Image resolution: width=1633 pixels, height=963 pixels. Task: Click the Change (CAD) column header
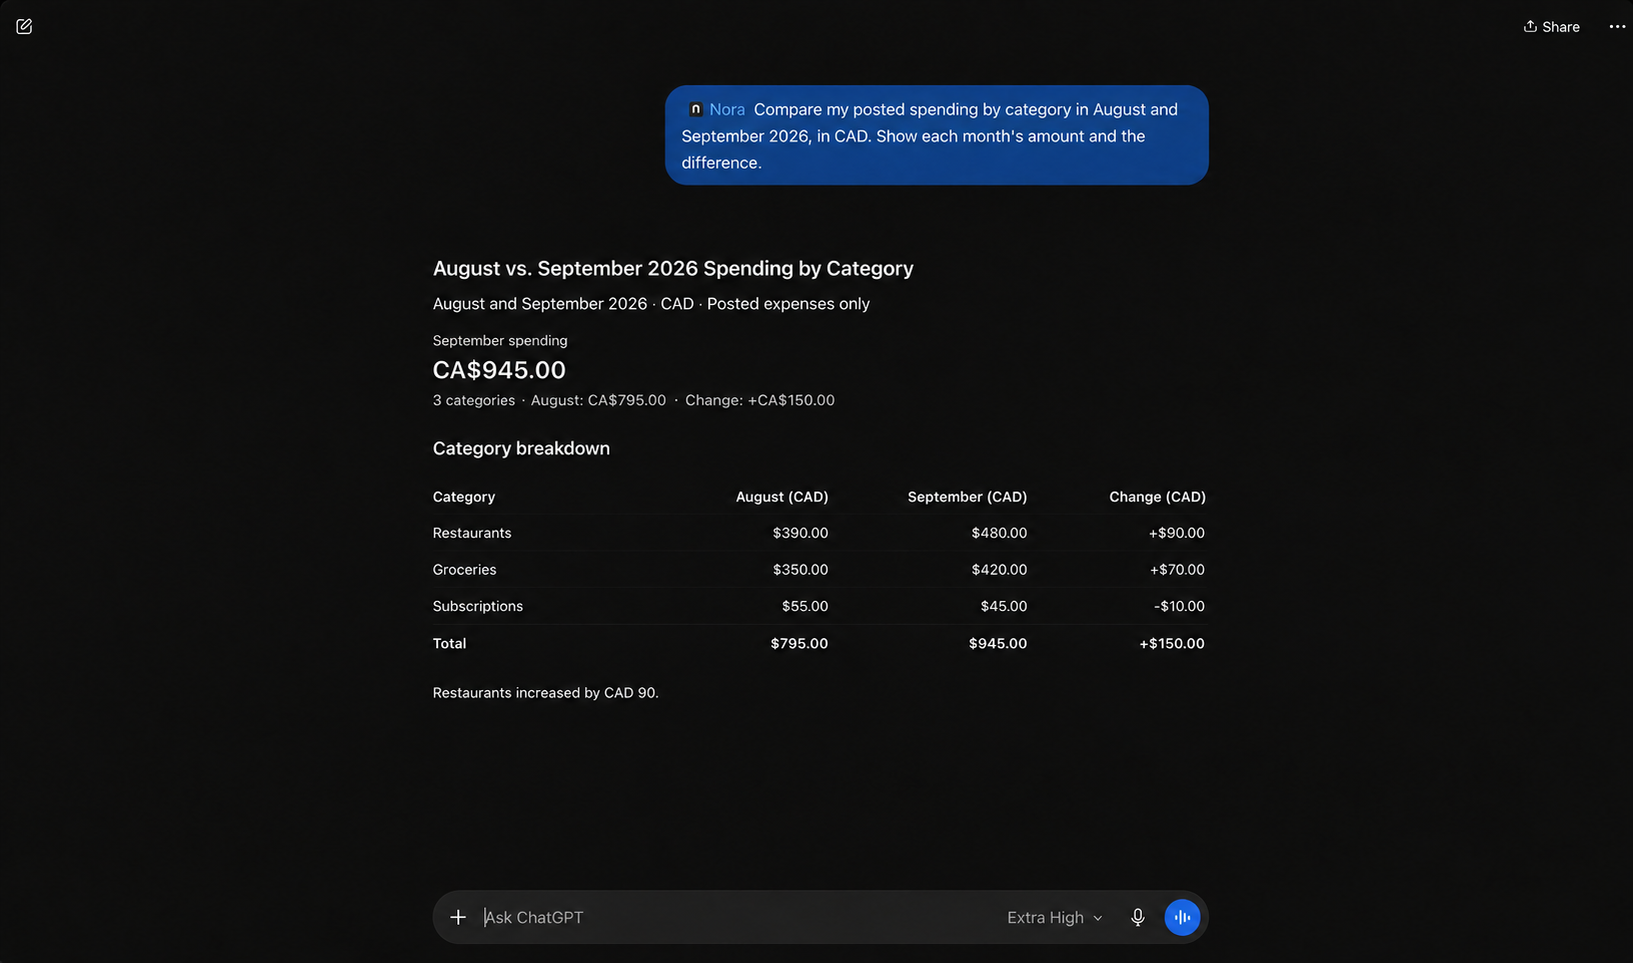pos(1157,497)
